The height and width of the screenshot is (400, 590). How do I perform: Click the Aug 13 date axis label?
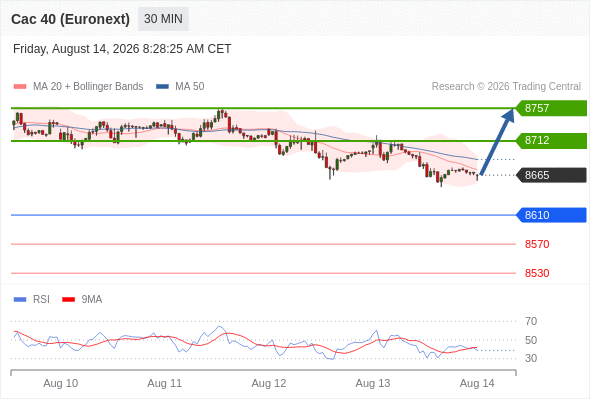[373, 383]
